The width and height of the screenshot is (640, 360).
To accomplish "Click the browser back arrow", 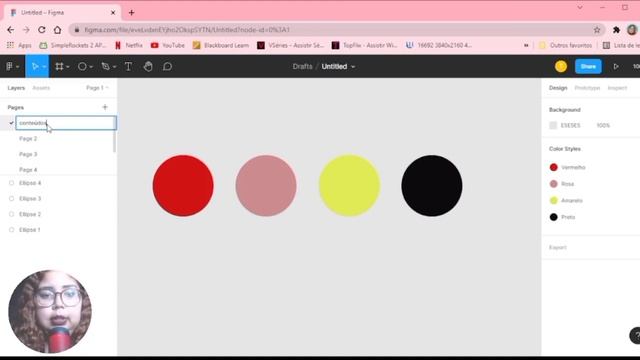I will 11,30.
